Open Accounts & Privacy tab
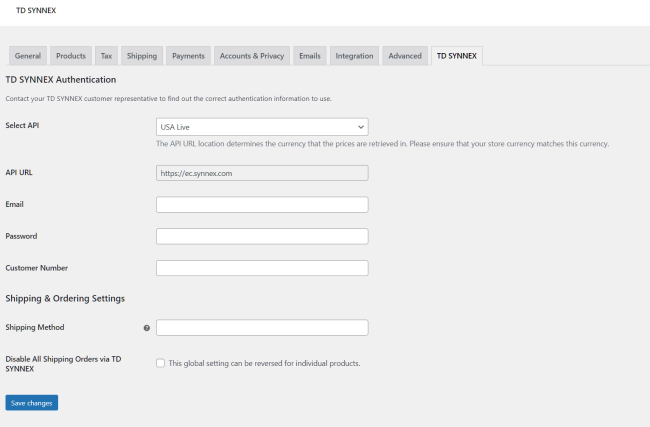Screen dimensions: 650x427 (252, 56)
